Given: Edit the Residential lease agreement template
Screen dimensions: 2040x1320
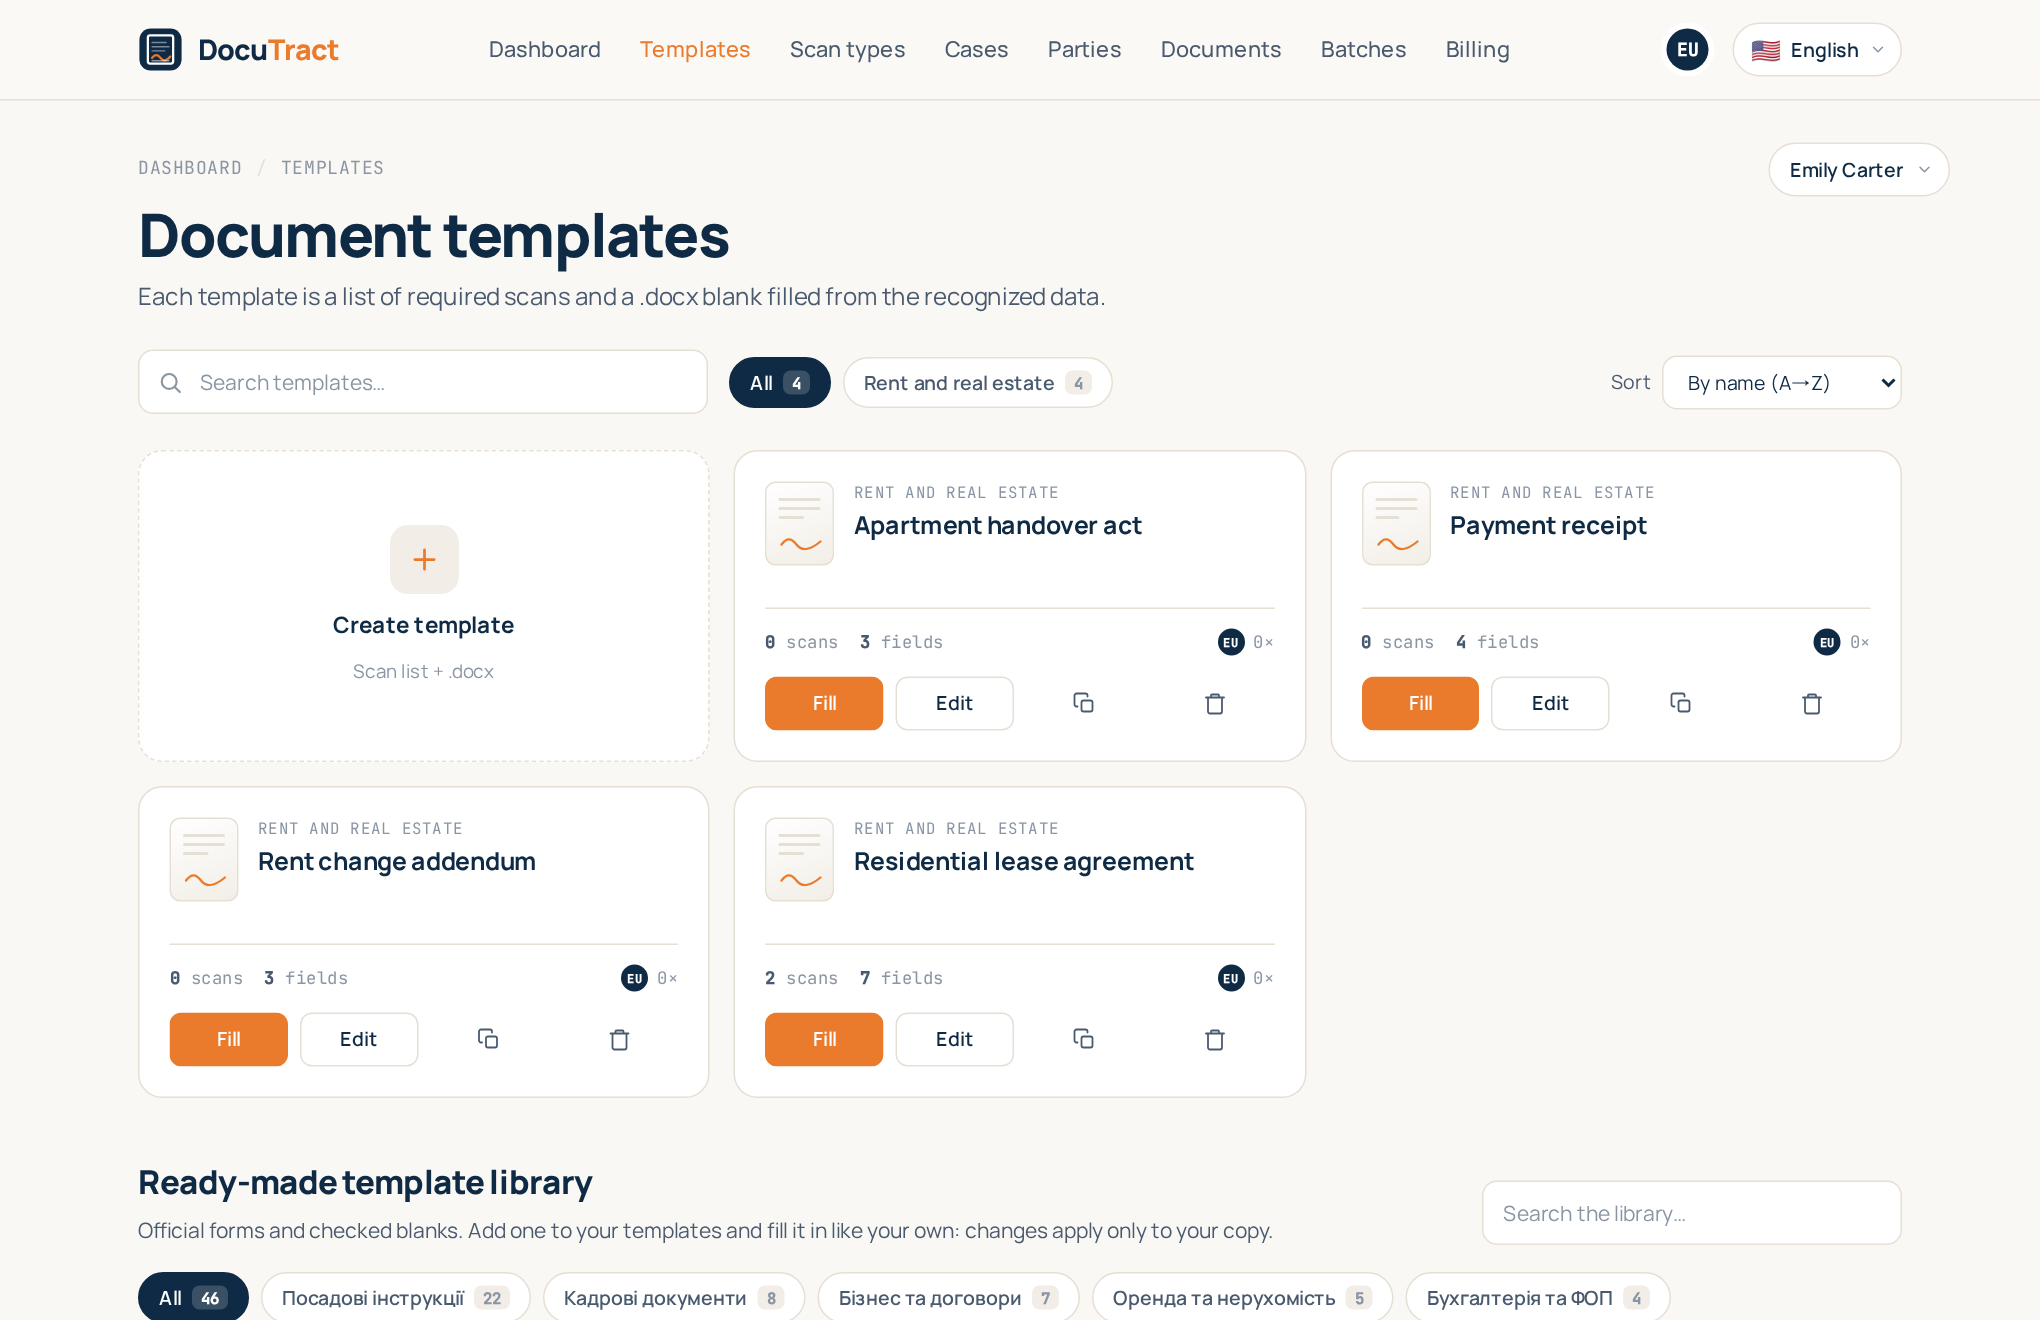Looking at the screenshot, I should [954, 1039].
